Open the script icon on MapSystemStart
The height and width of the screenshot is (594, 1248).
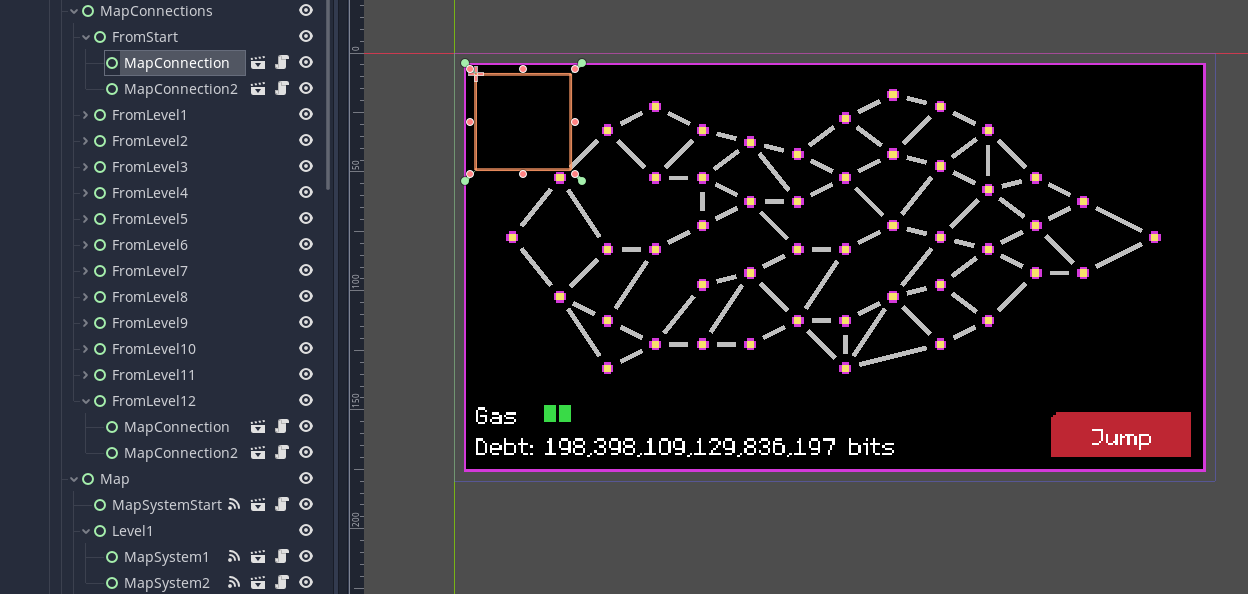coord(282,505)
